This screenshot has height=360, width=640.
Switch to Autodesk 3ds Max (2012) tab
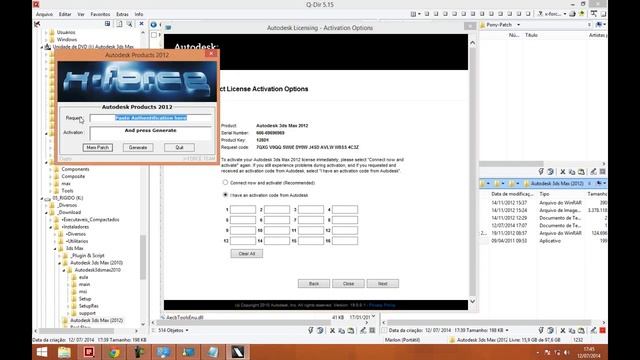pyautogui.click(x=556, y=184)
